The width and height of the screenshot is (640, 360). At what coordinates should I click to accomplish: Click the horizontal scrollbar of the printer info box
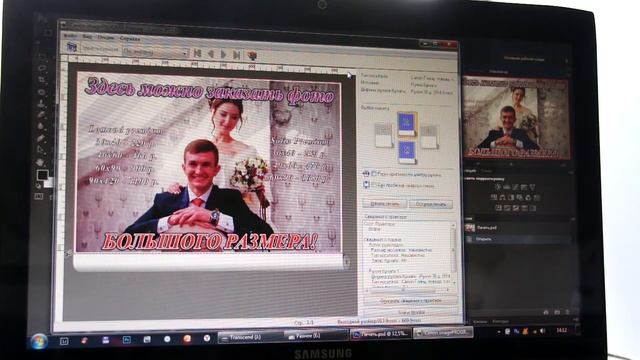click(x=407, y=291)
